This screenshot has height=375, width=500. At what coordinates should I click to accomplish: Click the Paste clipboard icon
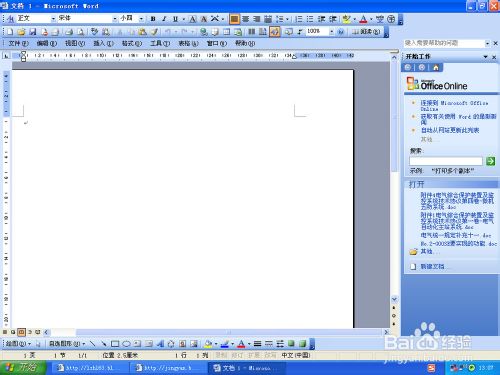[143, 32]
